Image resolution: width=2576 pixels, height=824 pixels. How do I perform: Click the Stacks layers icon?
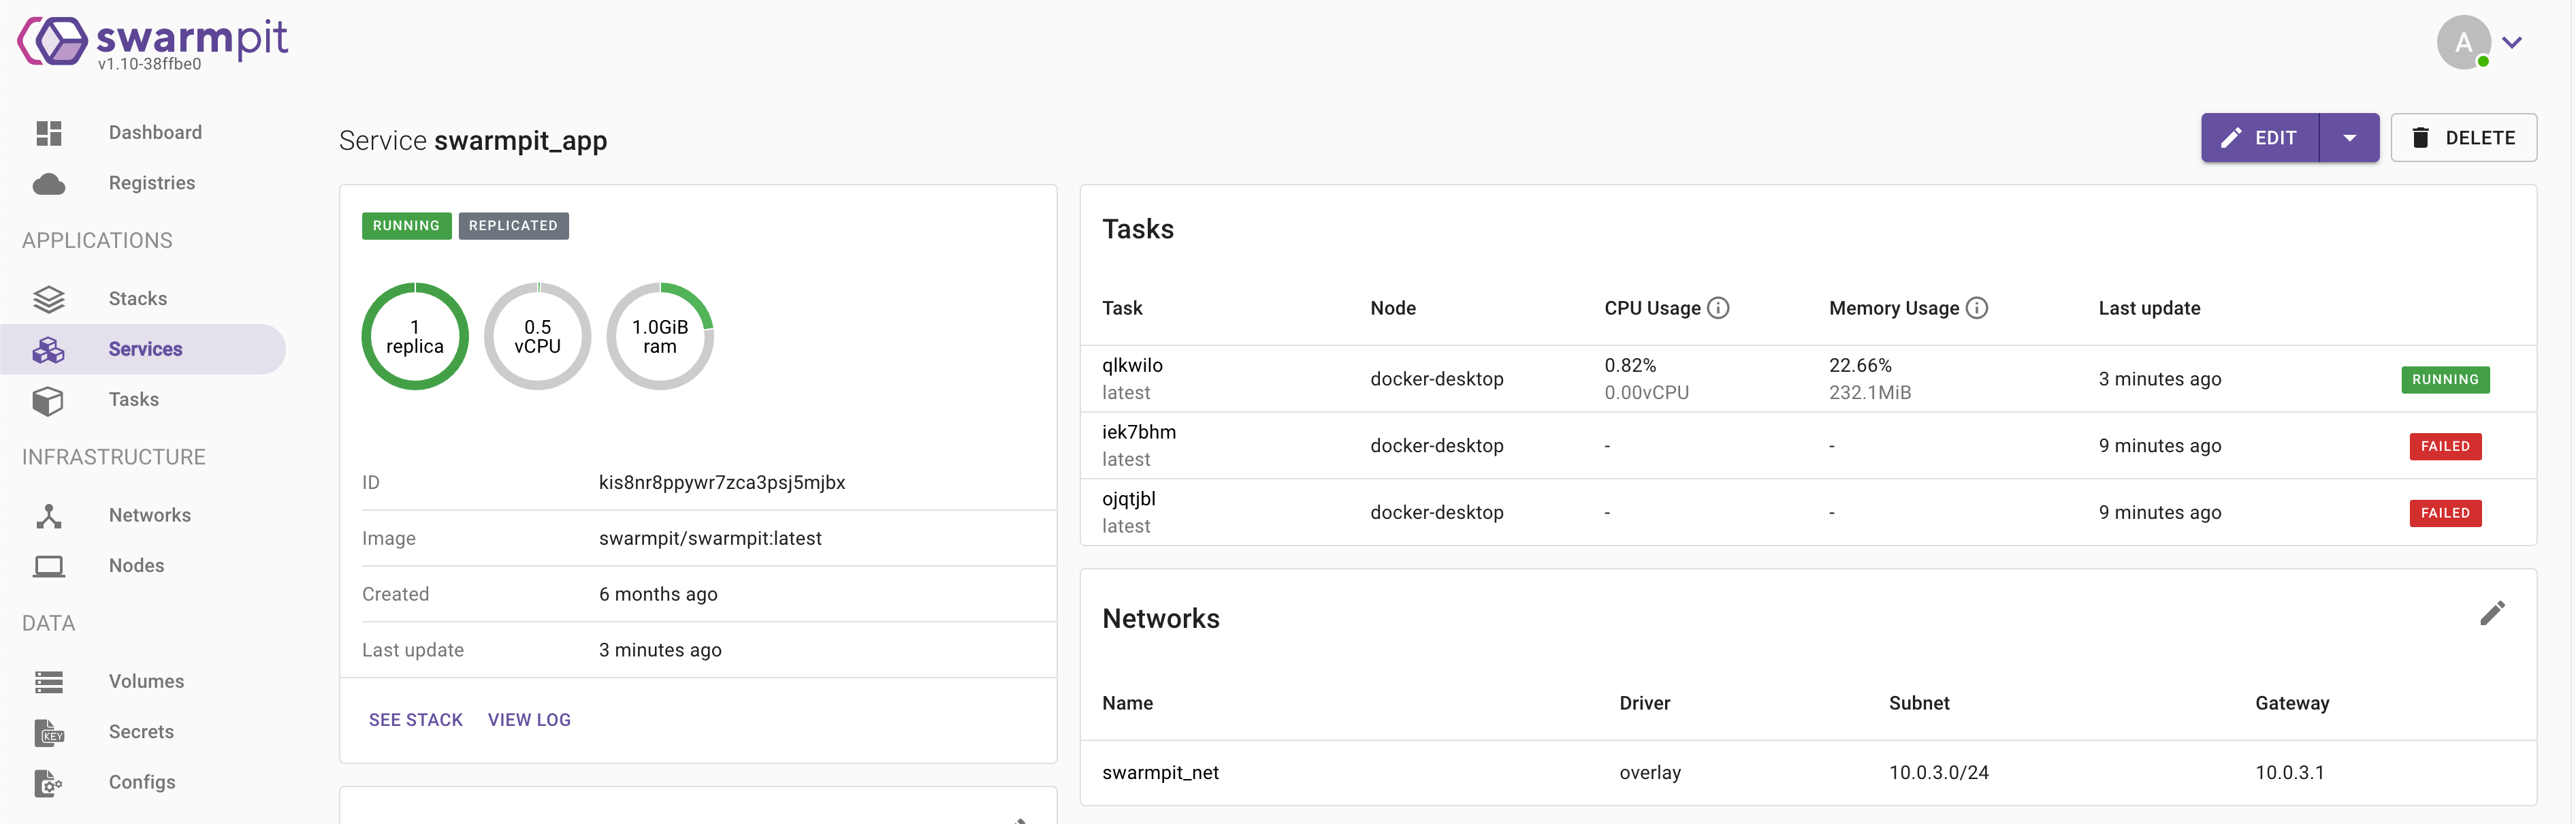click(48, 299)
